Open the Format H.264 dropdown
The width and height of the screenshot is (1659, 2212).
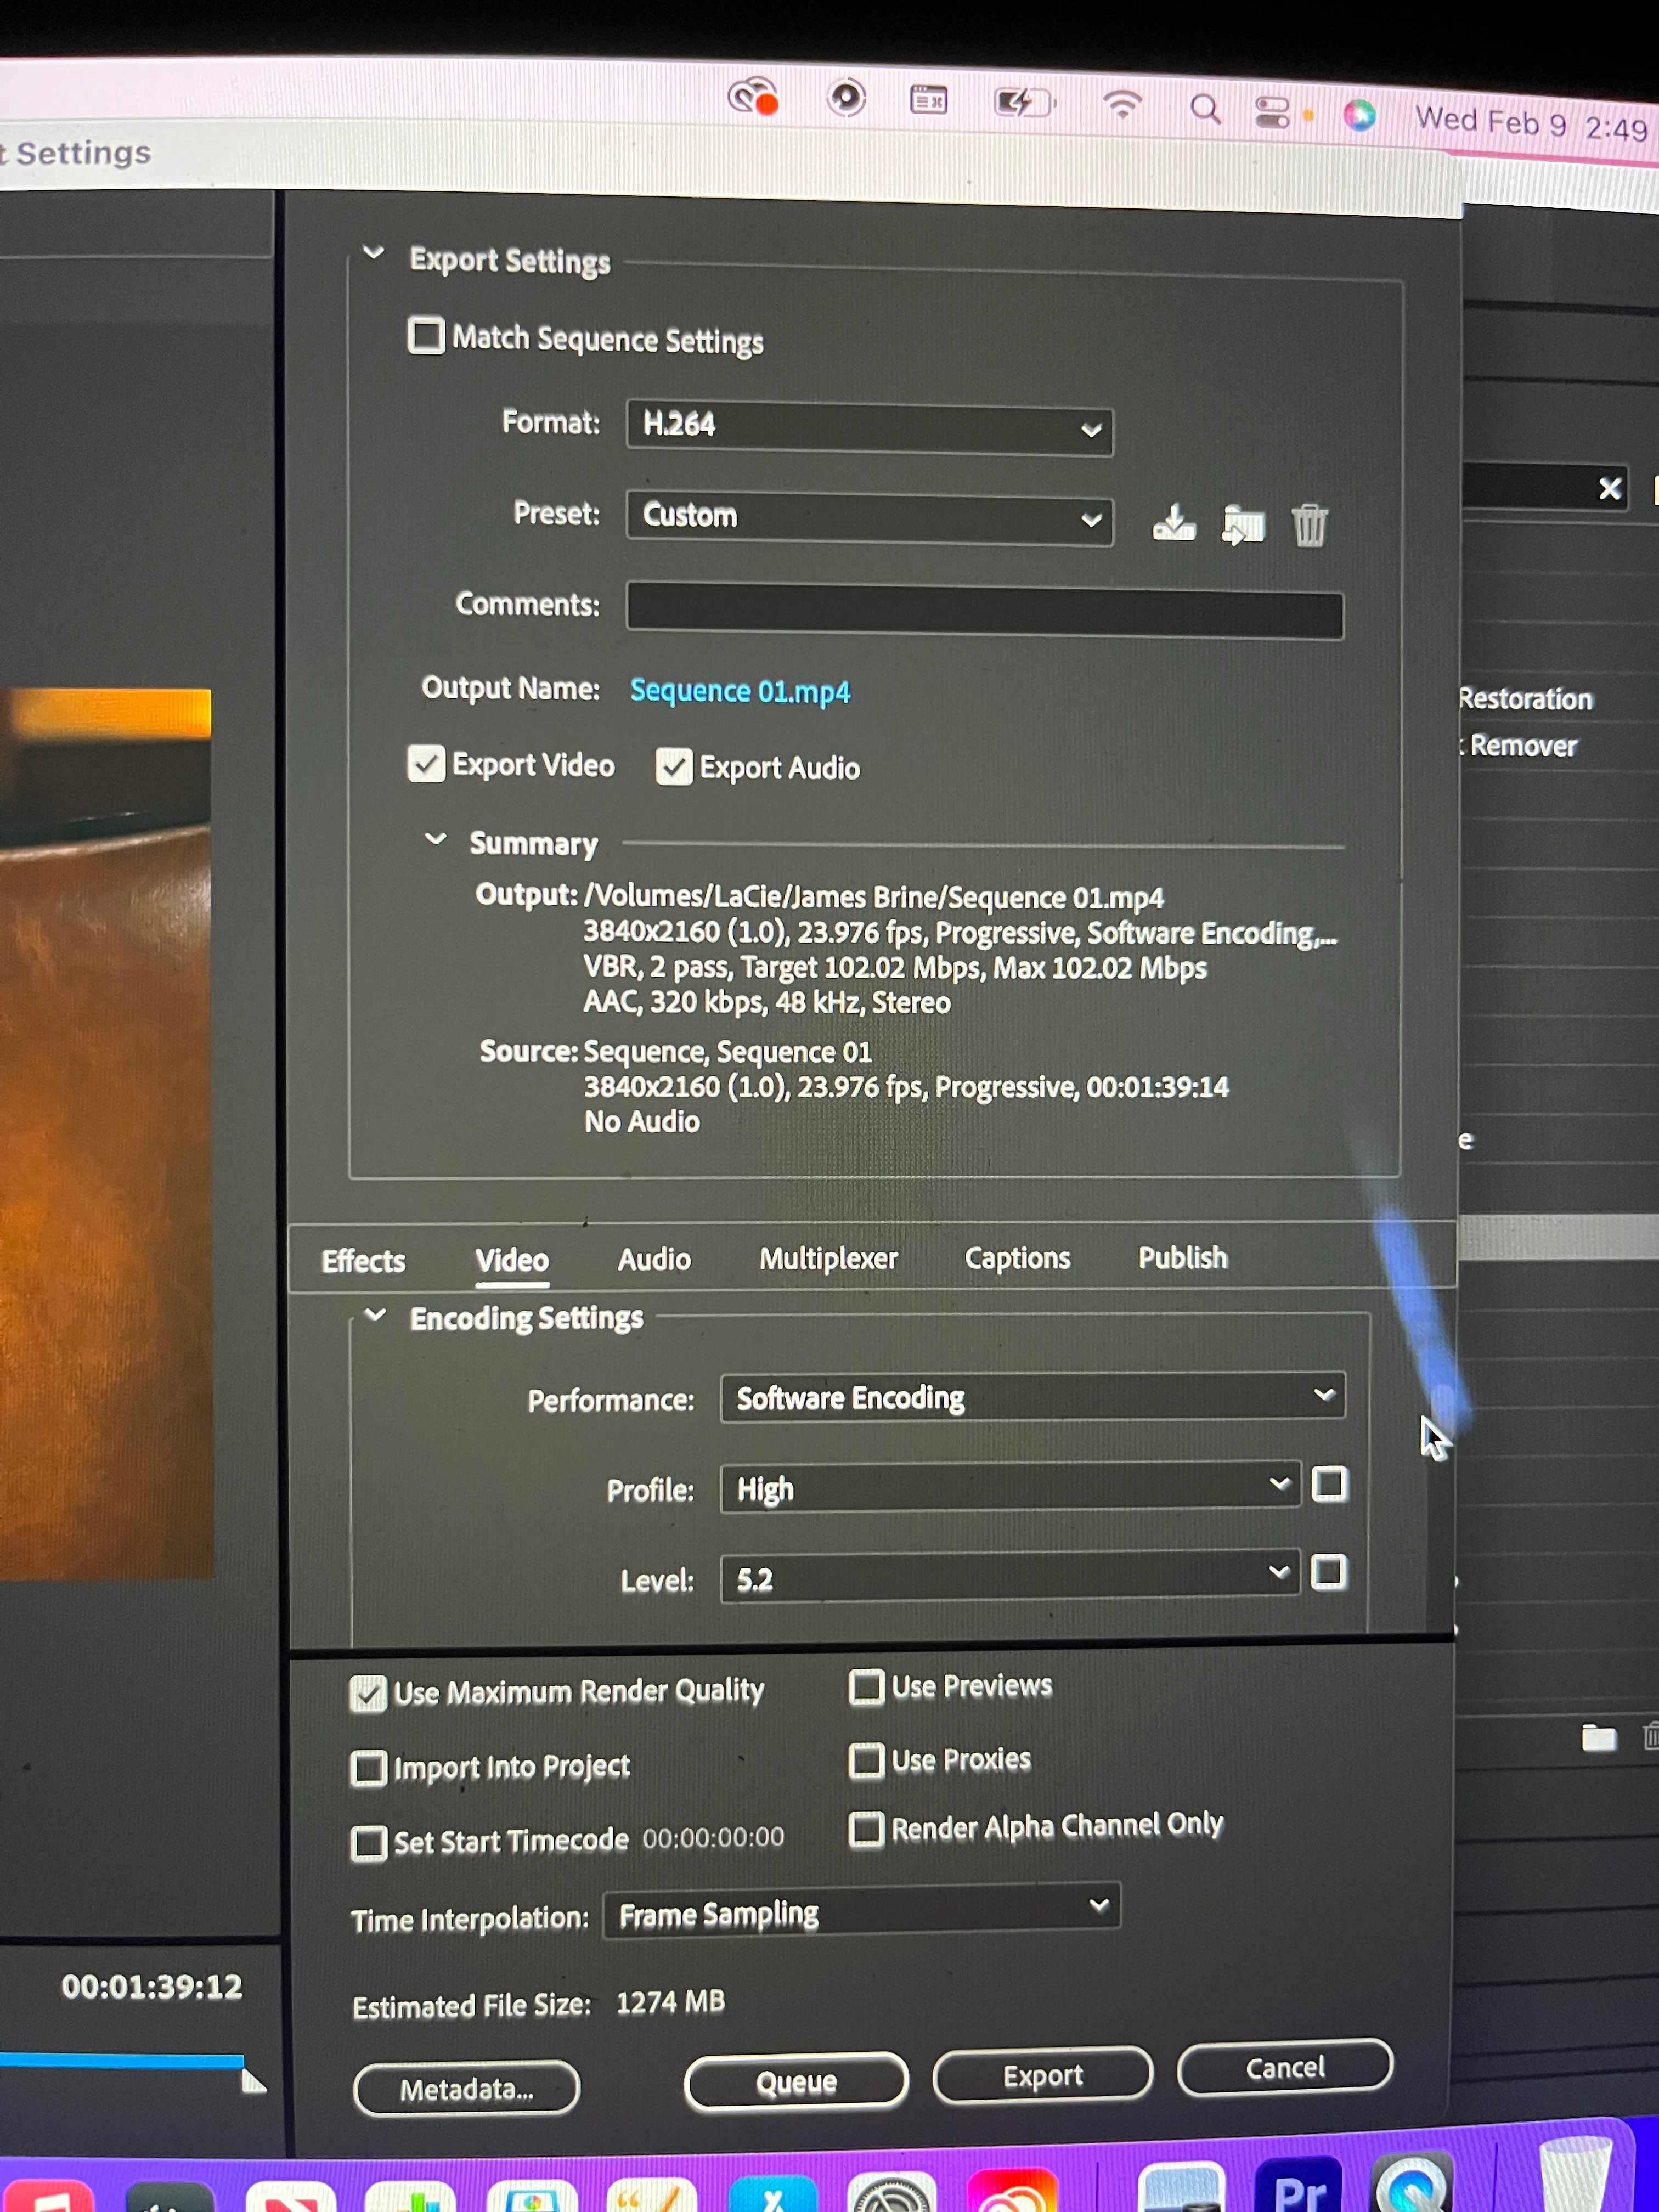(x=869, y=427)
